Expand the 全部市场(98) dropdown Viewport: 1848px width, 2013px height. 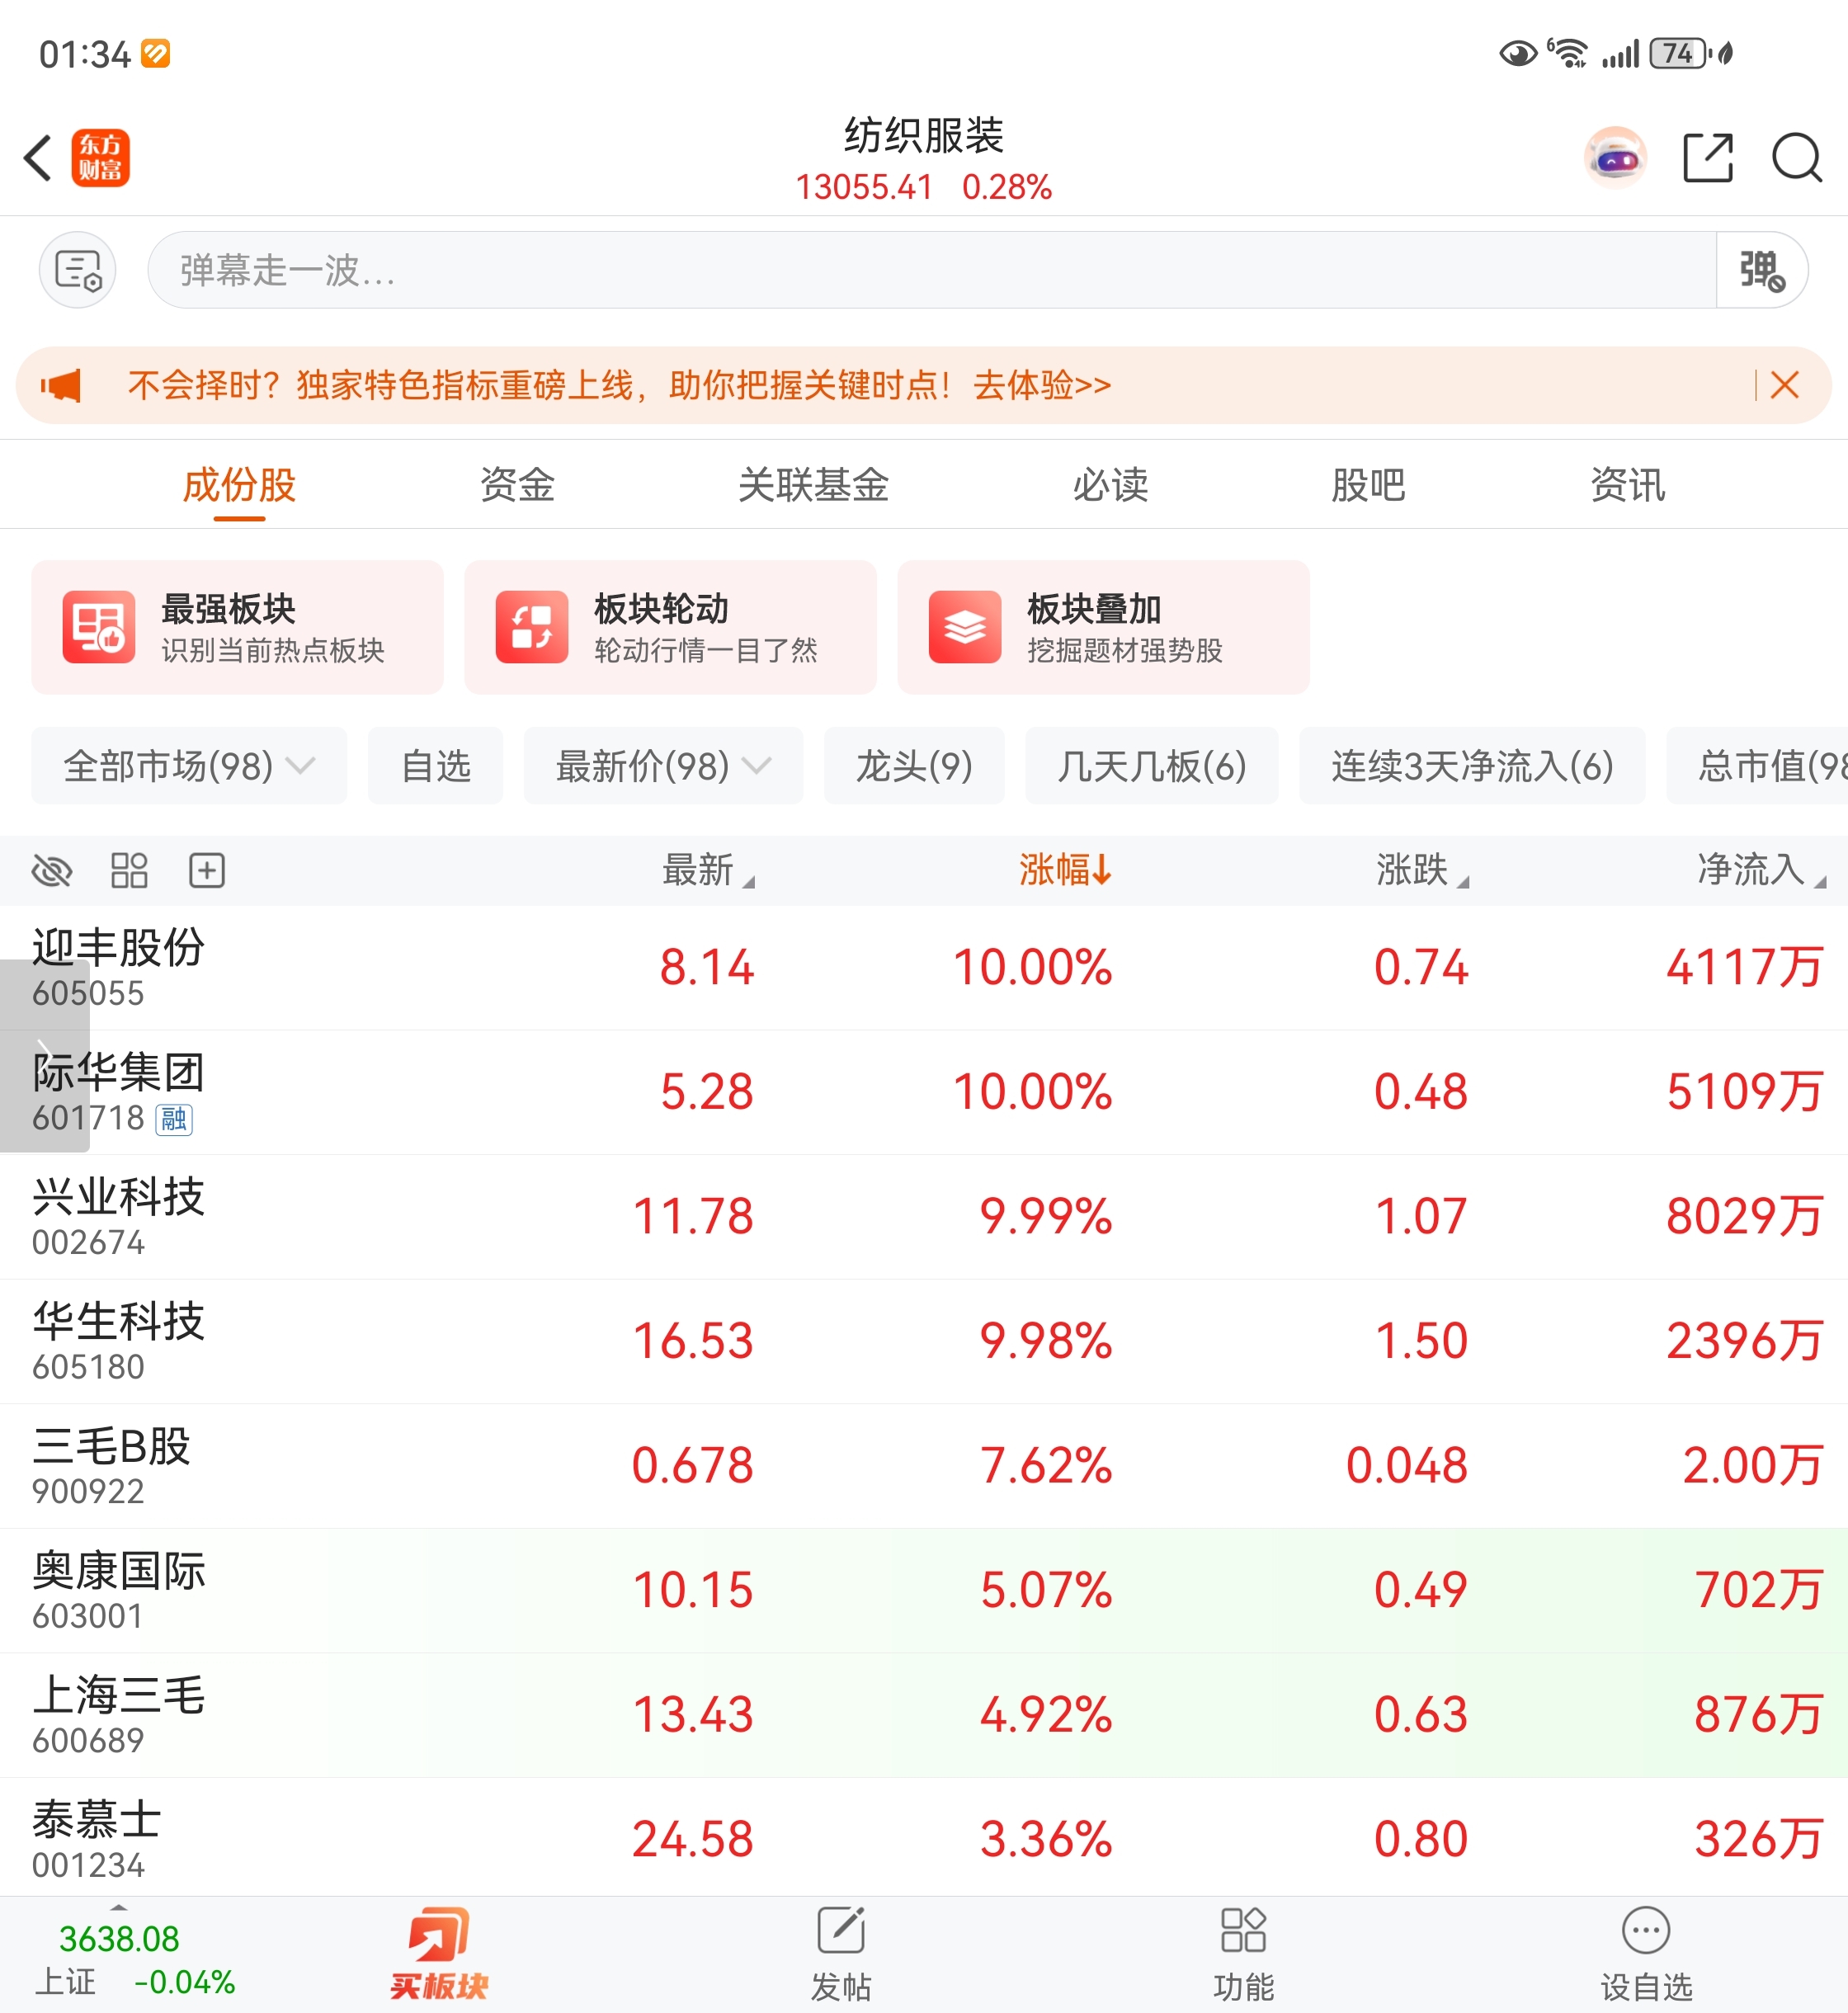(189, 766)
